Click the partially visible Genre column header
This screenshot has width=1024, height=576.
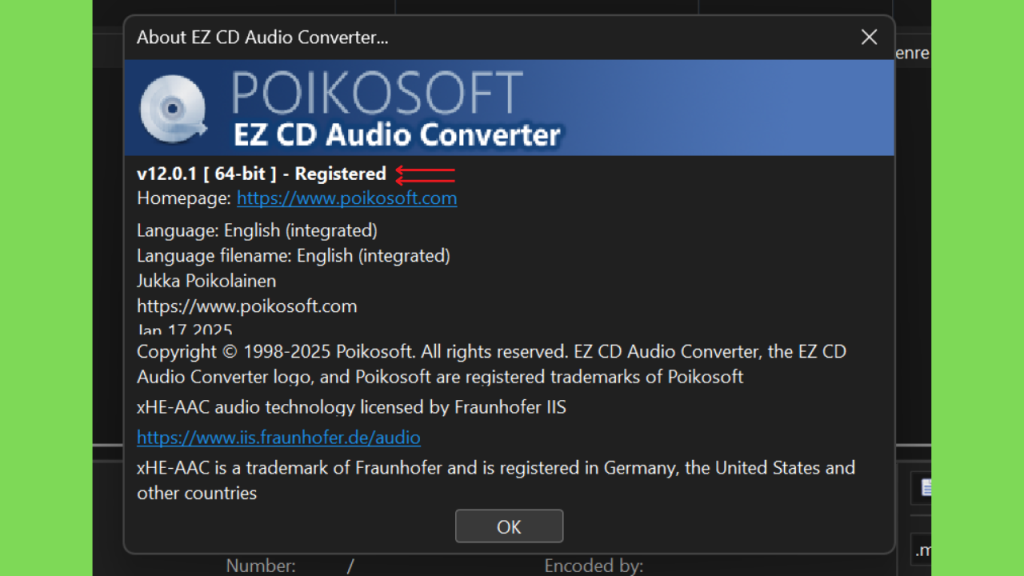[912, 53]
